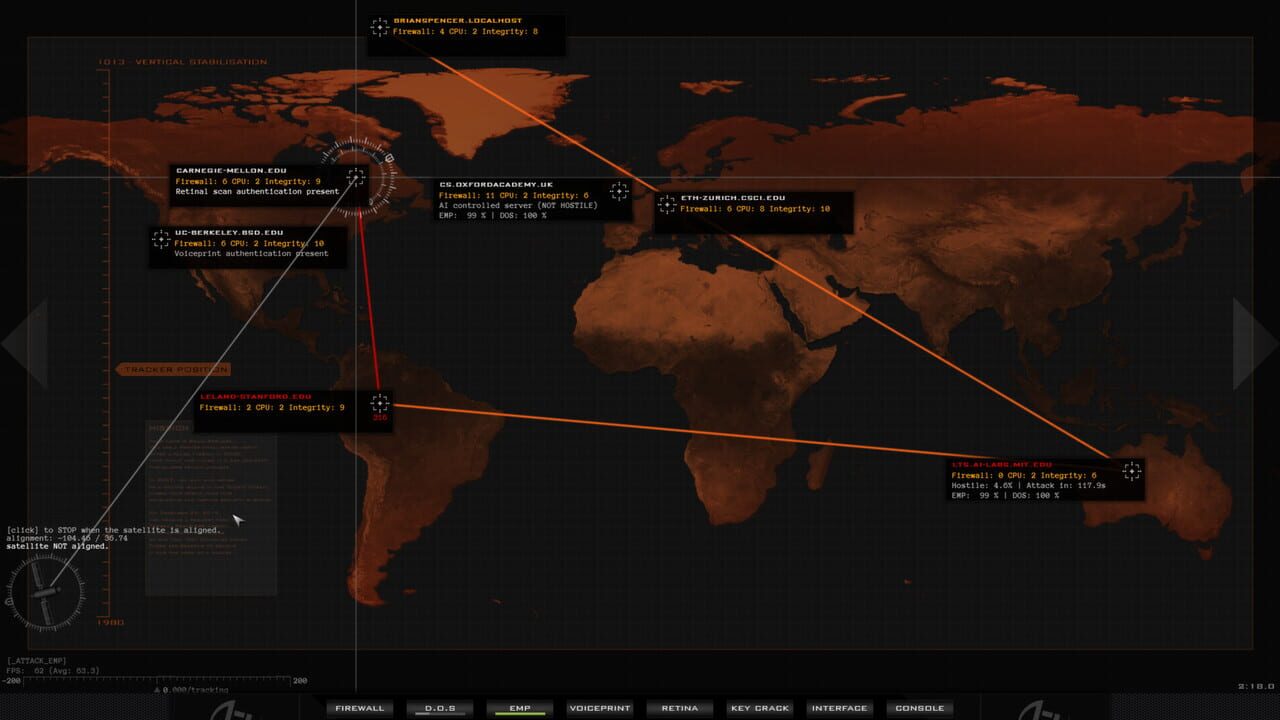Click the UC-BERKELEY.BSD.EDU server name
The image size is (1280, 720).
[229, 232]
